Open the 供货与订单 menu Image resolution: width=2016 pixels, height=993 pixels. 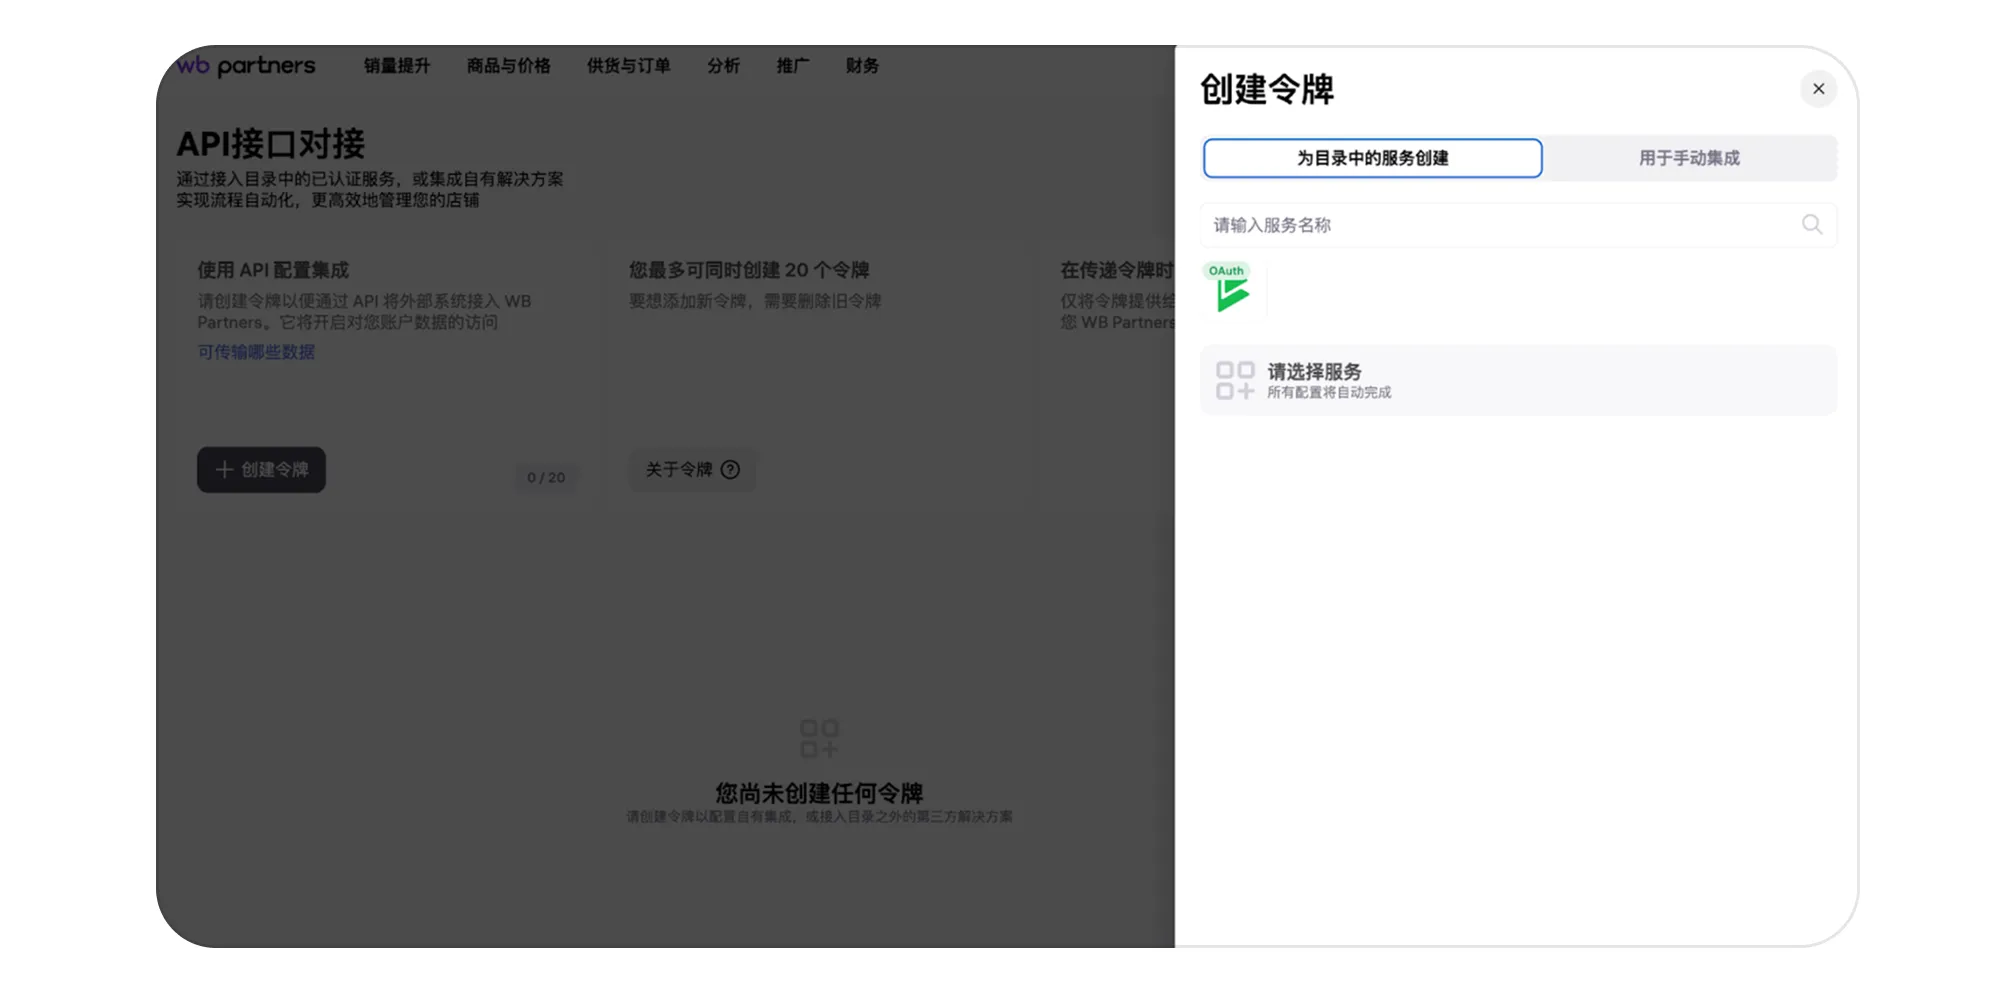click(x=627, y=66)
